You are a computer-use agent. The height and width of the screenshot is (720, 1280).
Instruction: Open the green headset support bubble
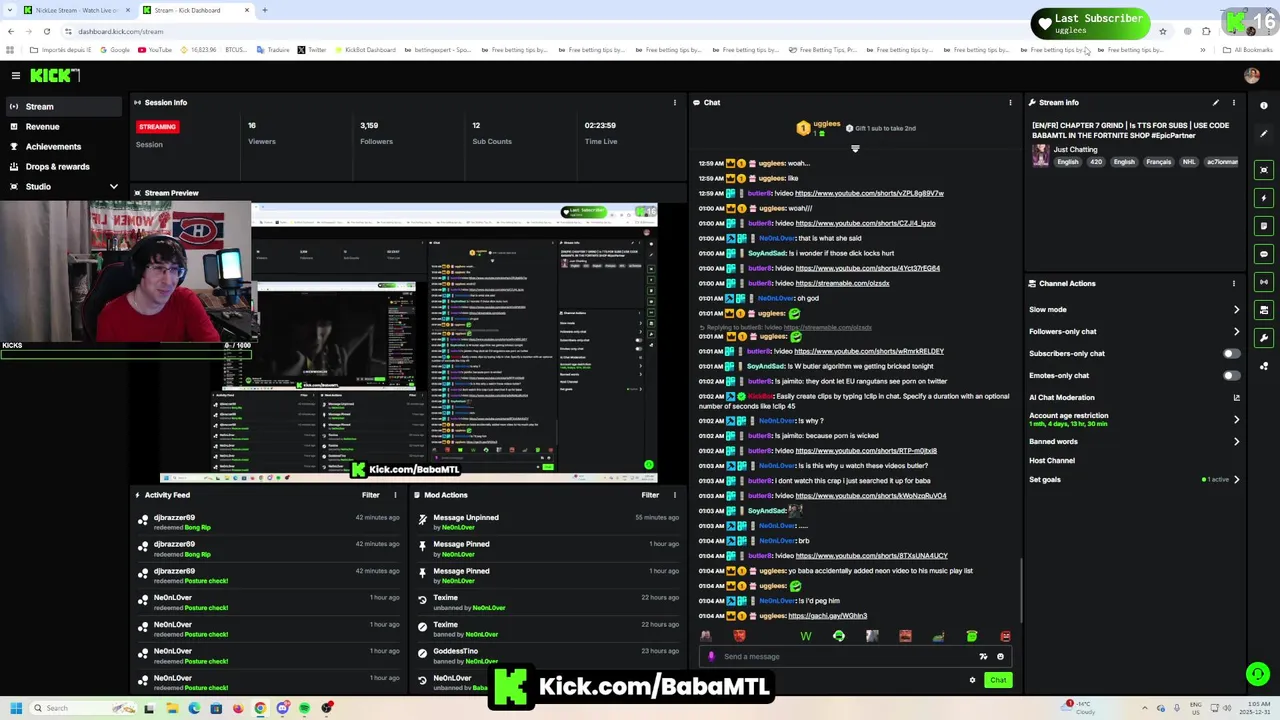pos(1257,674)
